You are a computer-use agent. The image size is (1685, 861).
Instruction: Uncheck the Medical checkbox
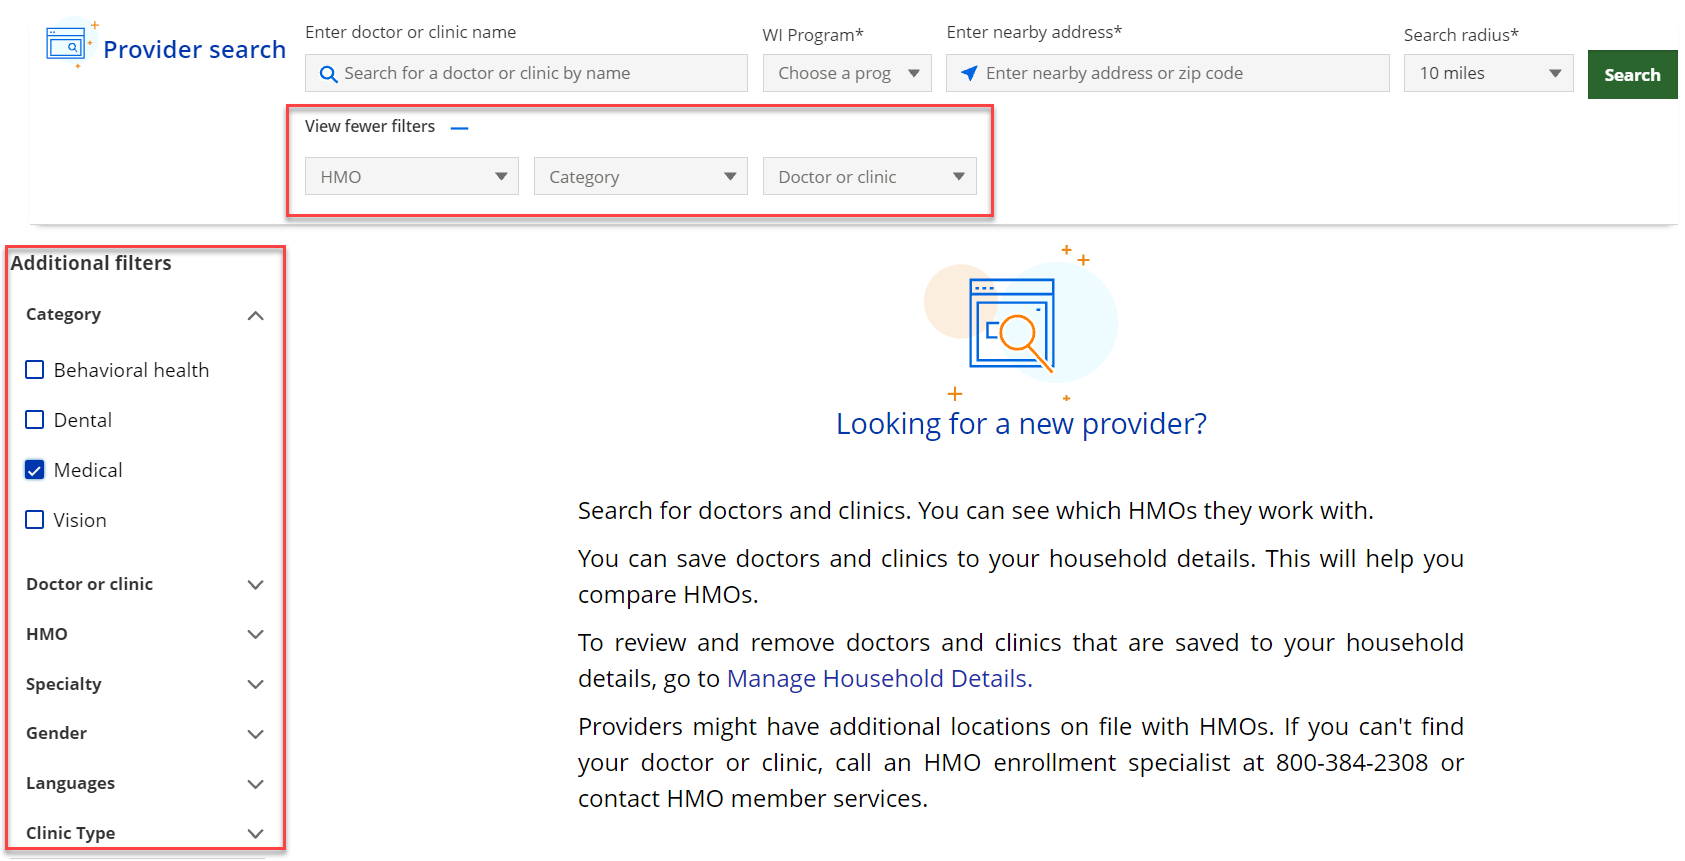35,470
